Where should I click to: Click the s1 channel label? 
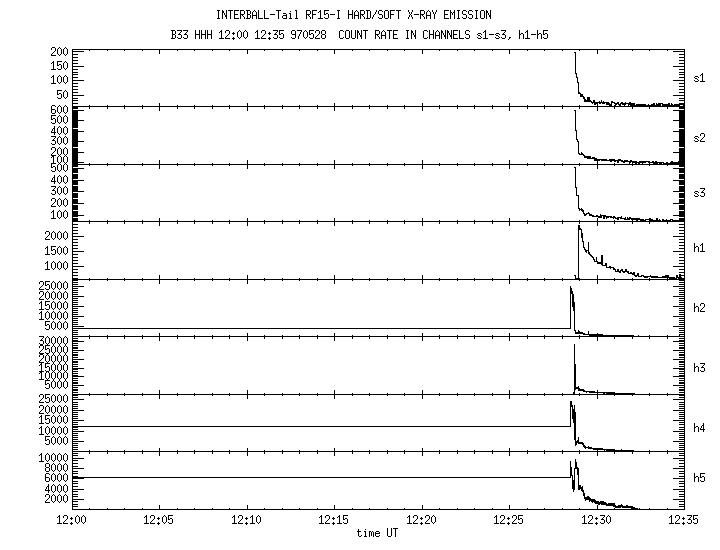pos(700,77)
